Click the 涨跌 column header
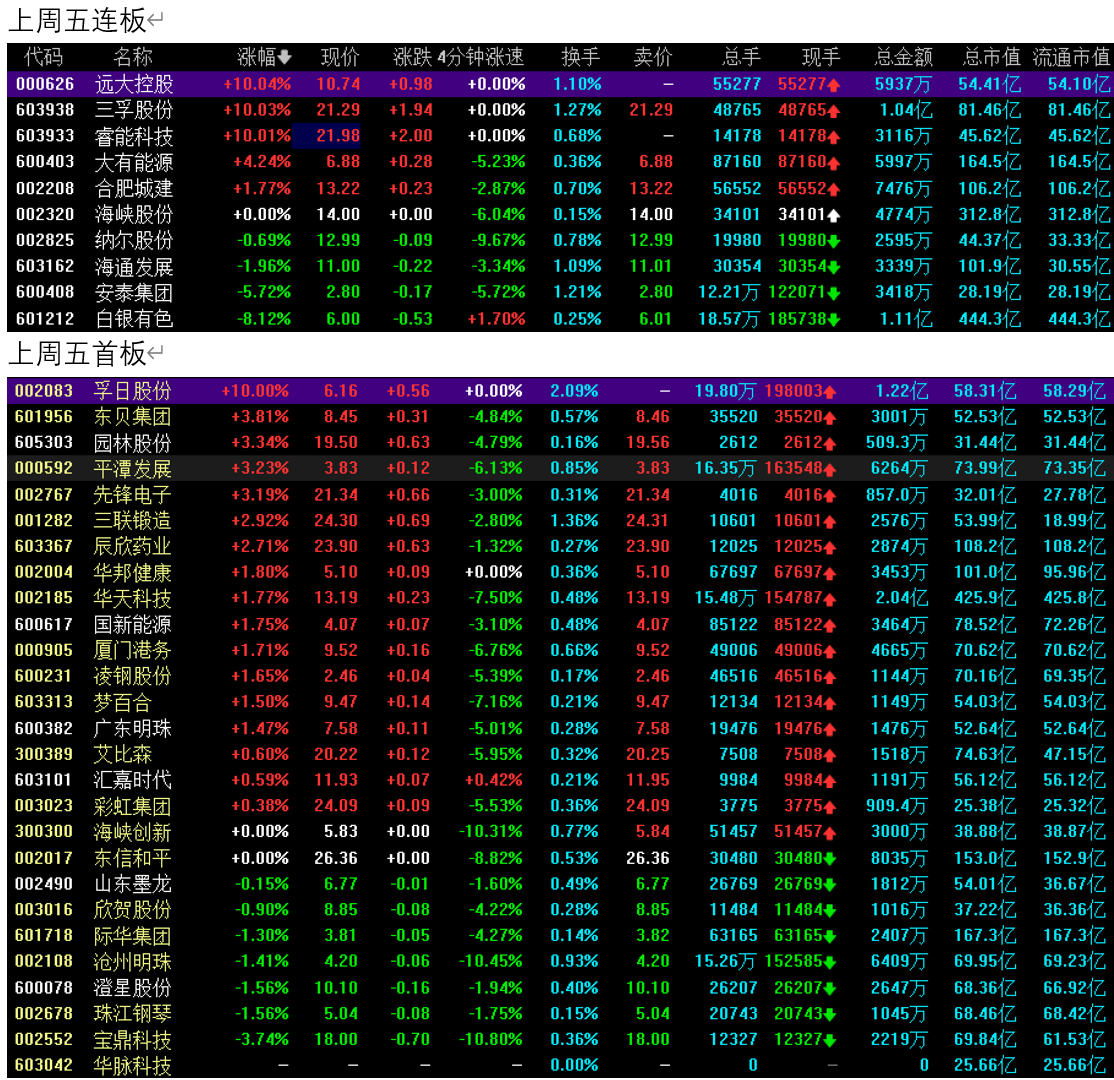The width and height of the screenshot is (1114, 1080). (413, 57)
